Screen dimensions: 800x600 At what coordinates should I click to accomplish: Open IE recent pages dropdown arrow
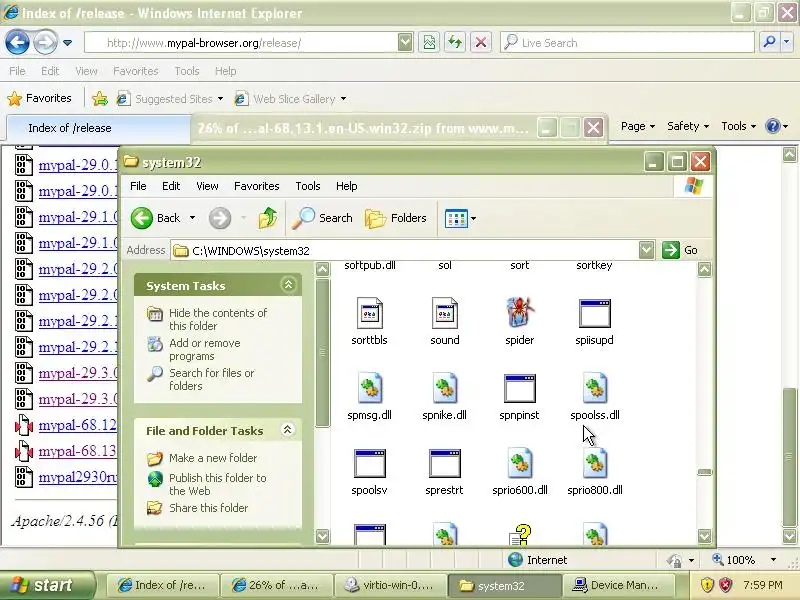67,43
